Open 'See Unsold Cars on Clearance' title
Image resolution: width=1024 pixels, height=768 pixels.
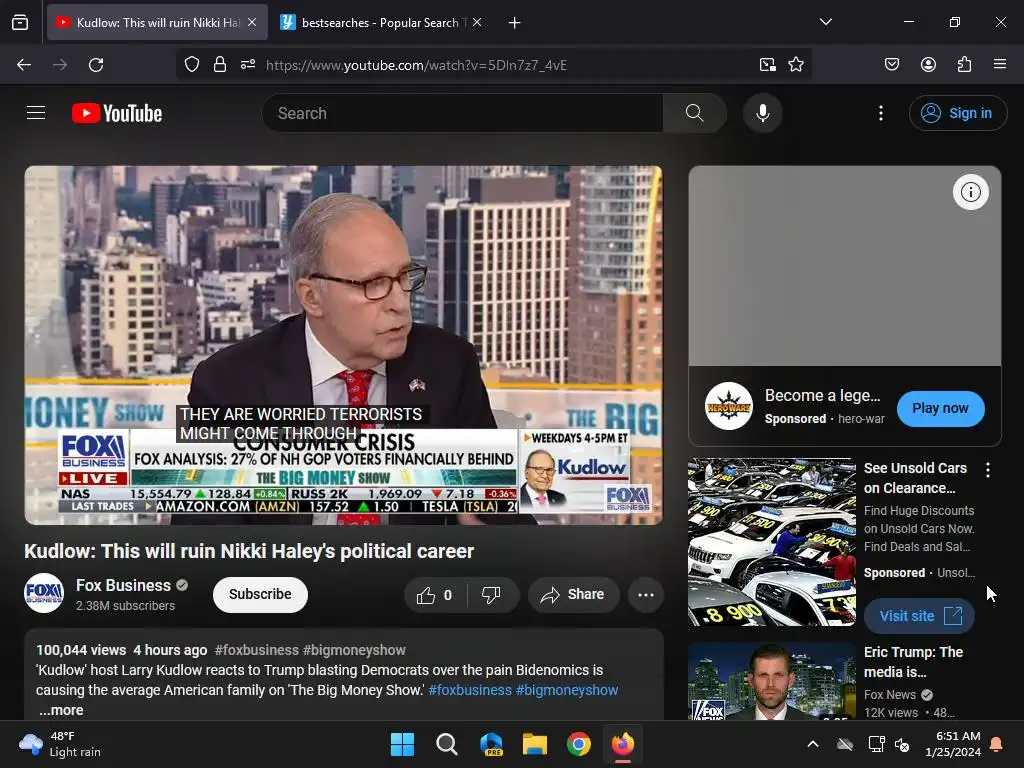coord(915,478)
